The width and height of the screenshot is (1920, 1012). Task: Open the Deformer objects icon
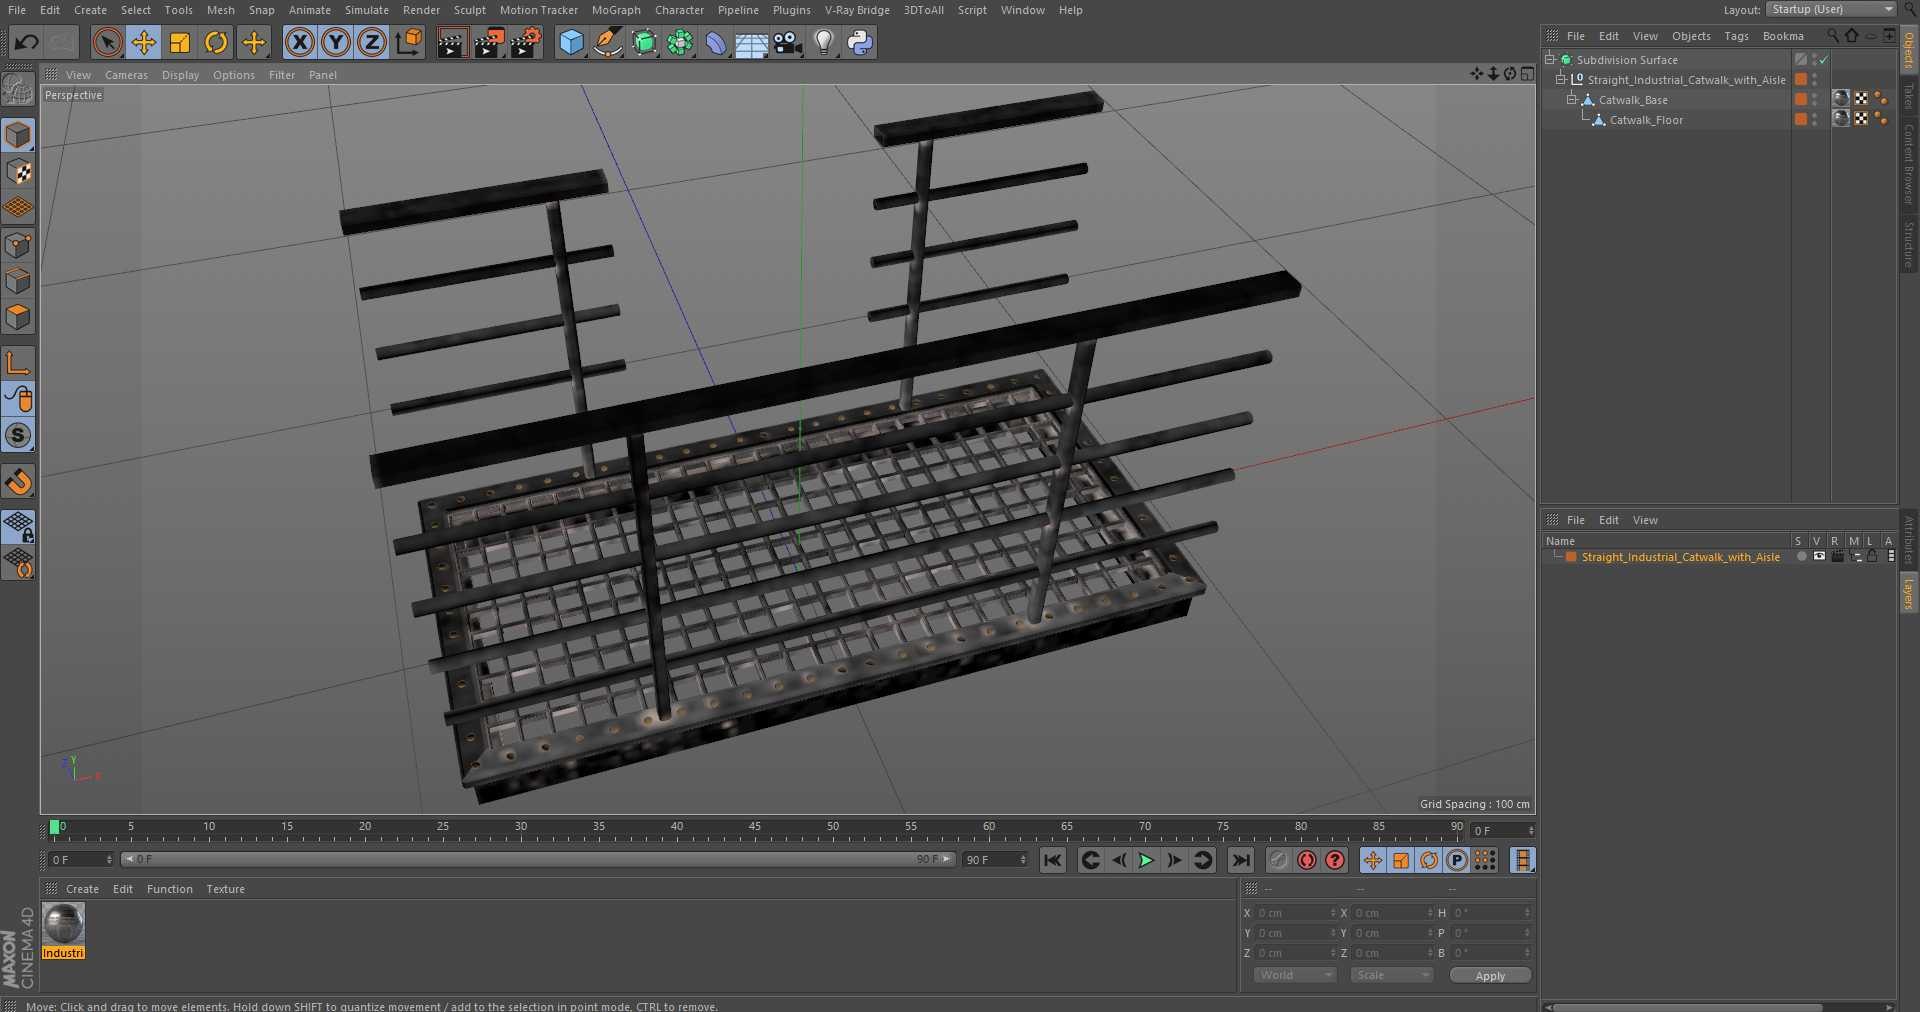point(716,42)
